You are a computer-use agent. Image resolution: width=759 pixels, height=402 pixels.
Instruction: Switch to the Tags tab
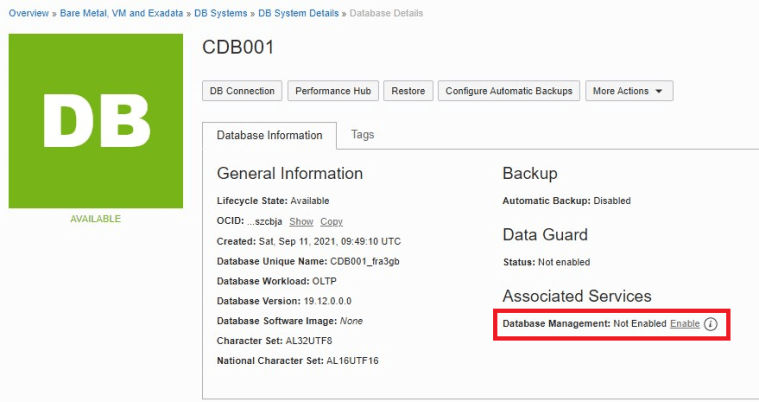pos(363,134)
